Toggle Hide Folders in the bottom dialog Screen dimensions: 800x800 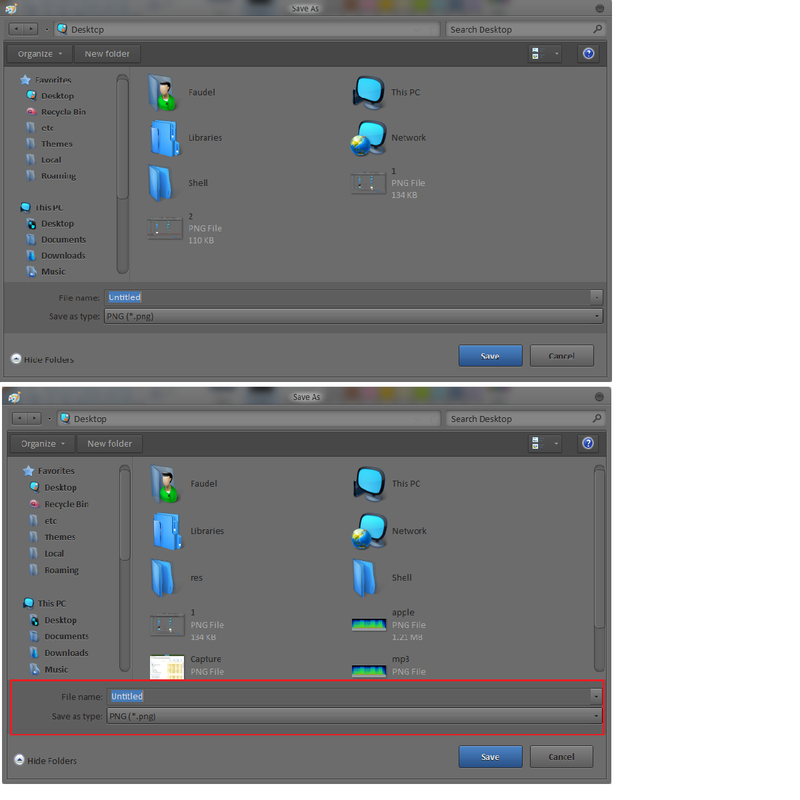tap(45, 760)
